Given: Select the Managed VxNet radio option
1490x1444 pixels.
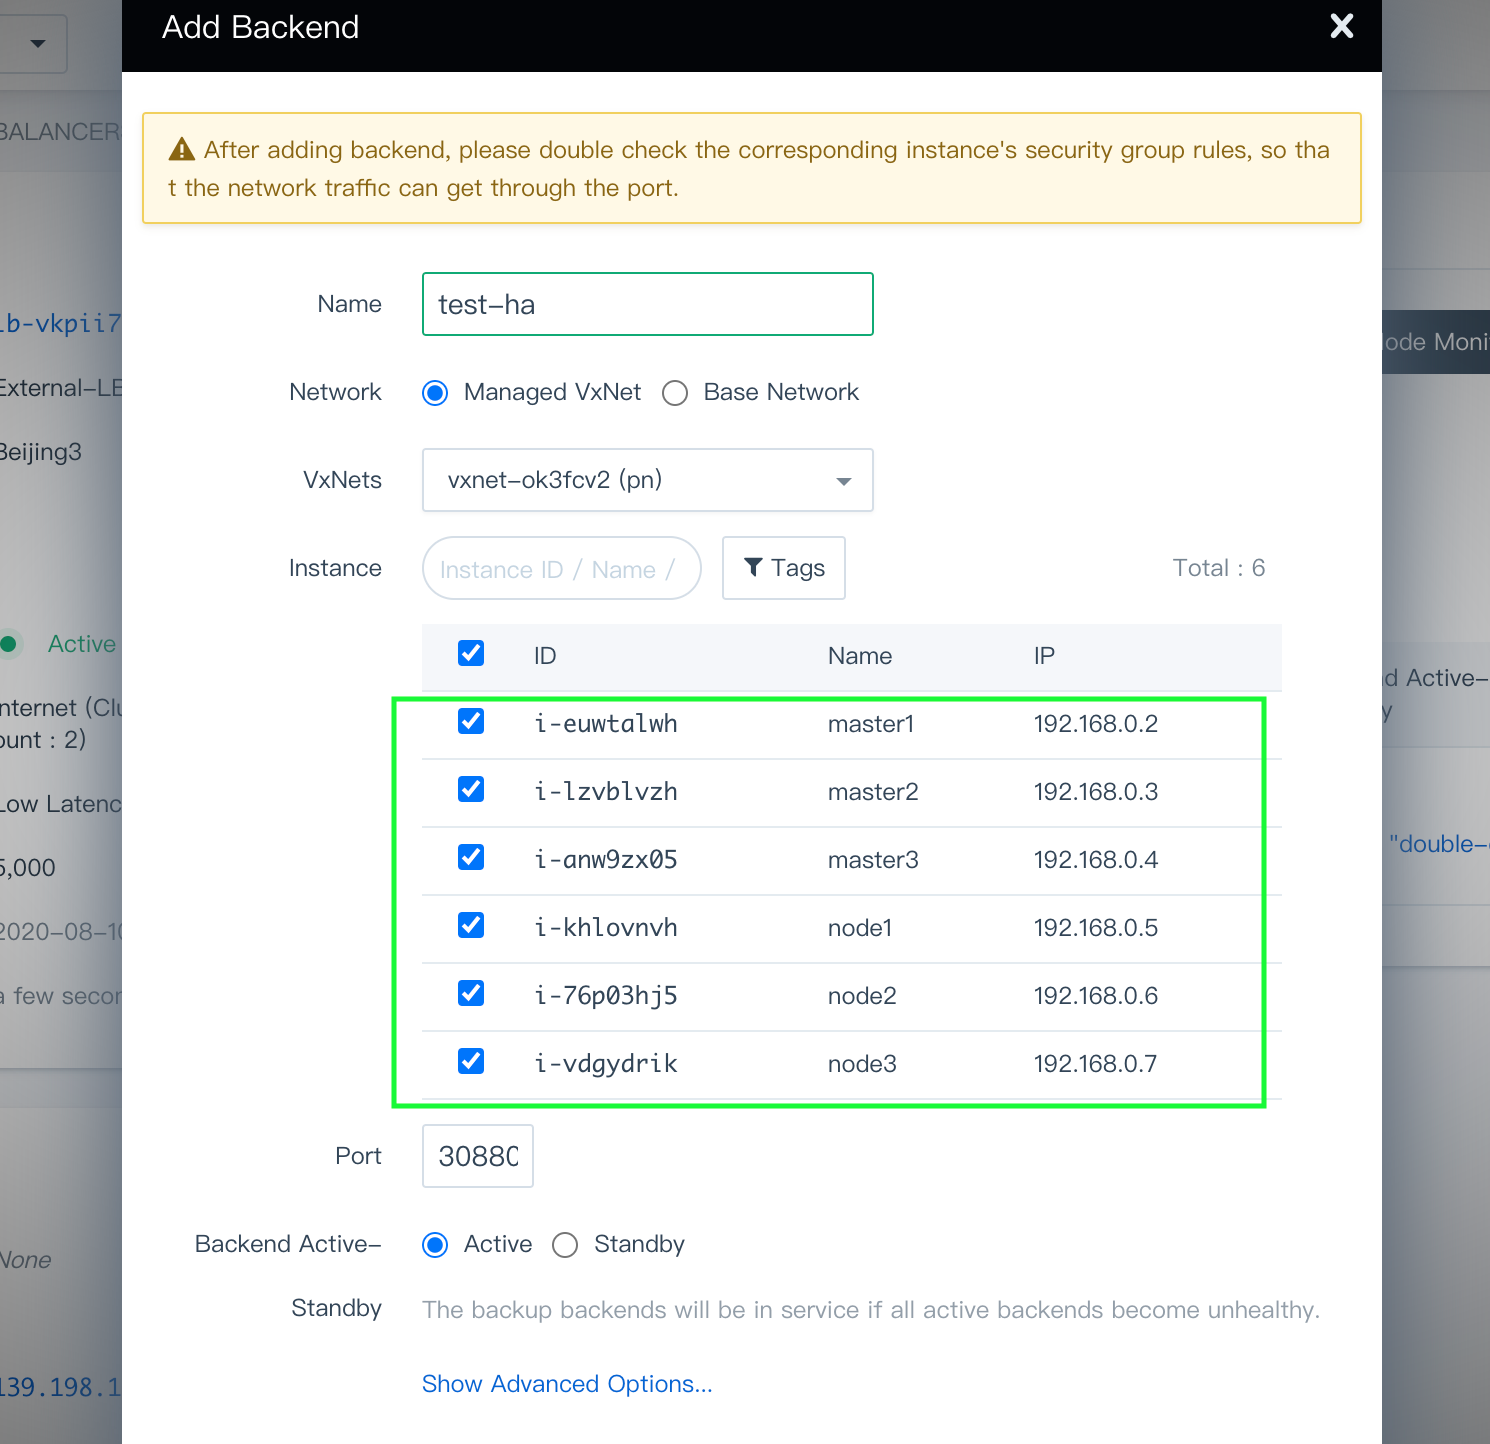Looking at the screenshot, I should click(x=435, y=393).
